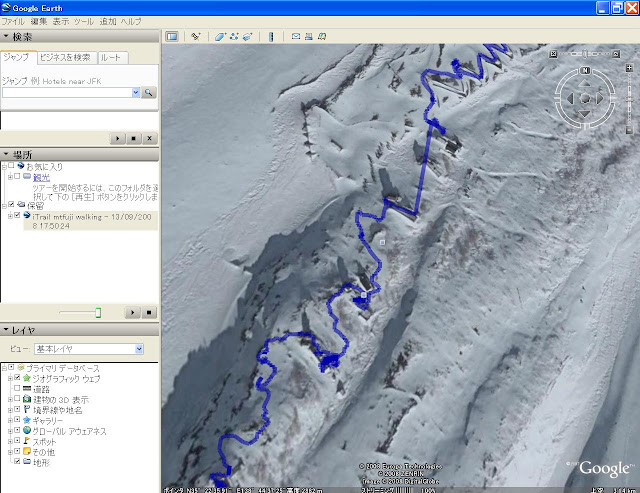Open the 表示 menu

[61, 22]
